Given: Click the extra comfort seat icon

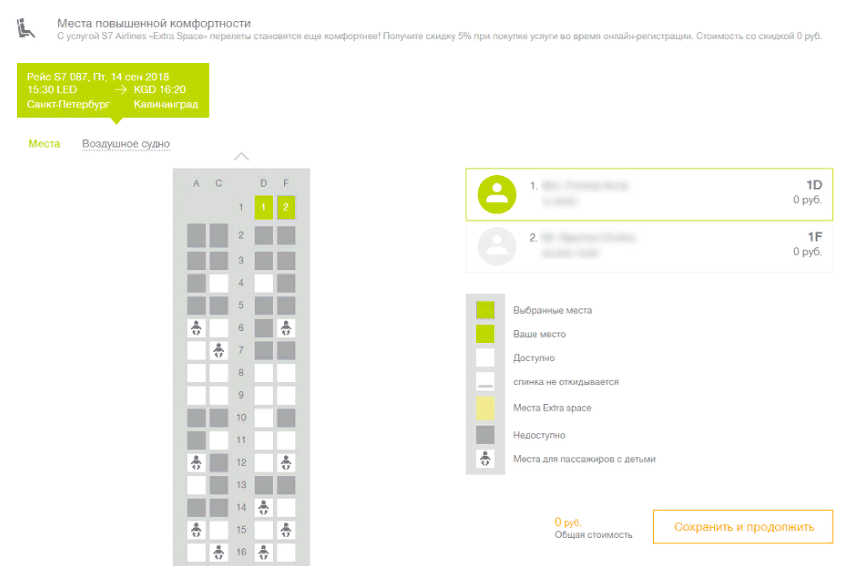Looking at the screenshot, I should click(25, 29).
